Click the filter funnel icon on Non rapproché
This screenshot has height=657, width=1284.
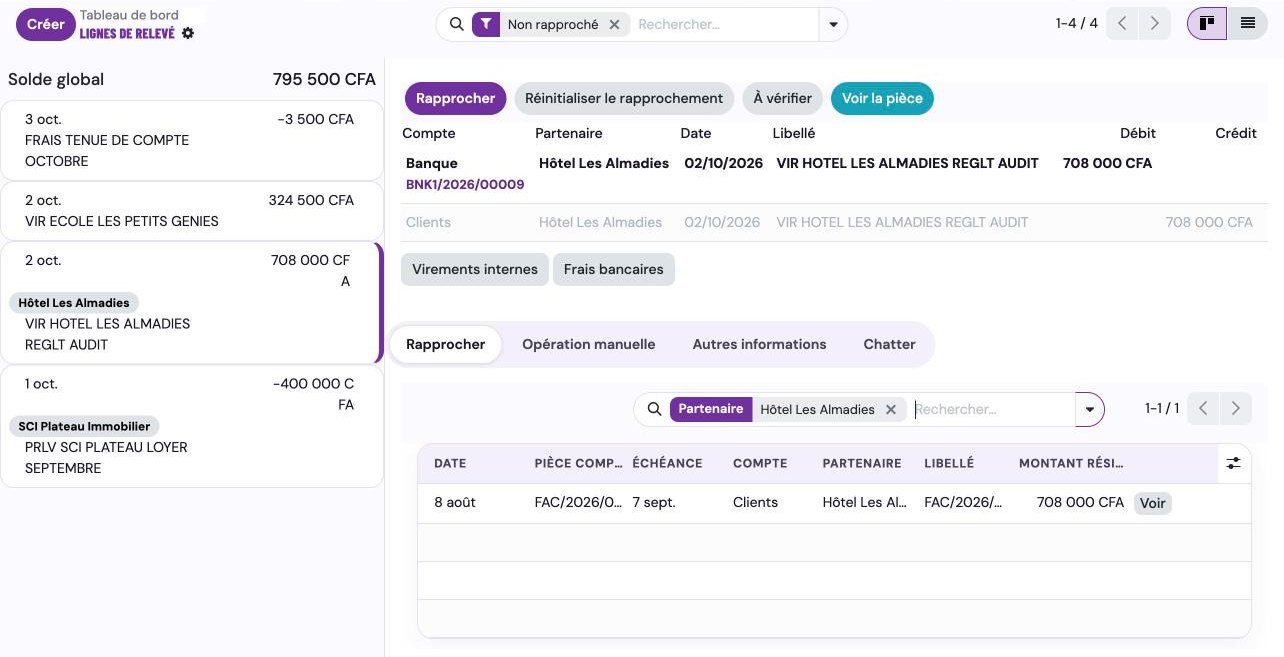[486, 24]
